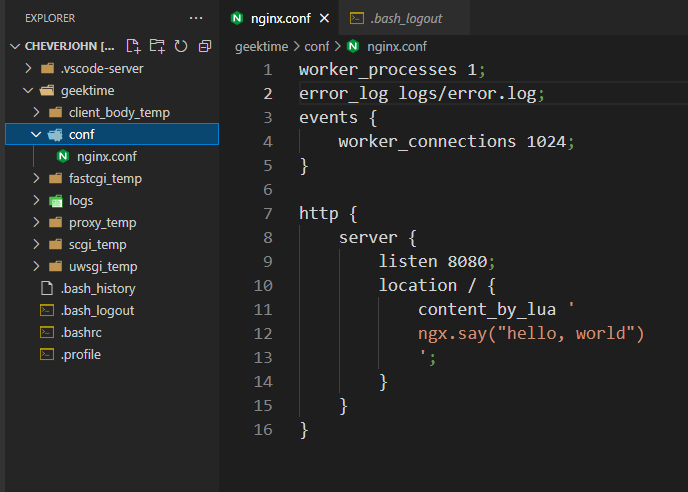Viewport: 688px width, 492px height.
Task: Click nginx.conf in the breadcrumb path
Action: [397, 47]
